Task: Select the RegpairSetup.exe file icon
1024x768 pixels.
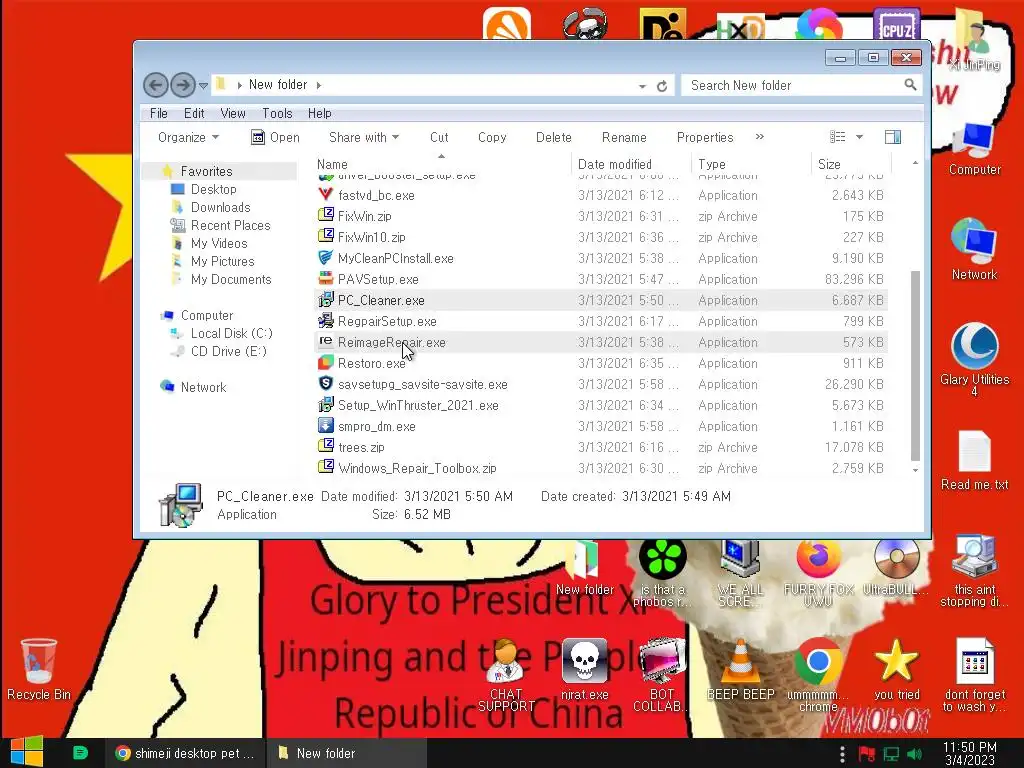Action: [325, 321]
